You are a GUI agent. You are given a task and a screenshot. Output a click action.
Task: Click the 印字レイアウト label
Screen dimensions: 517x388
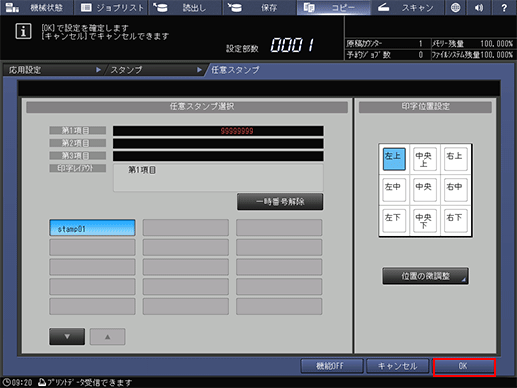(78, 168)
